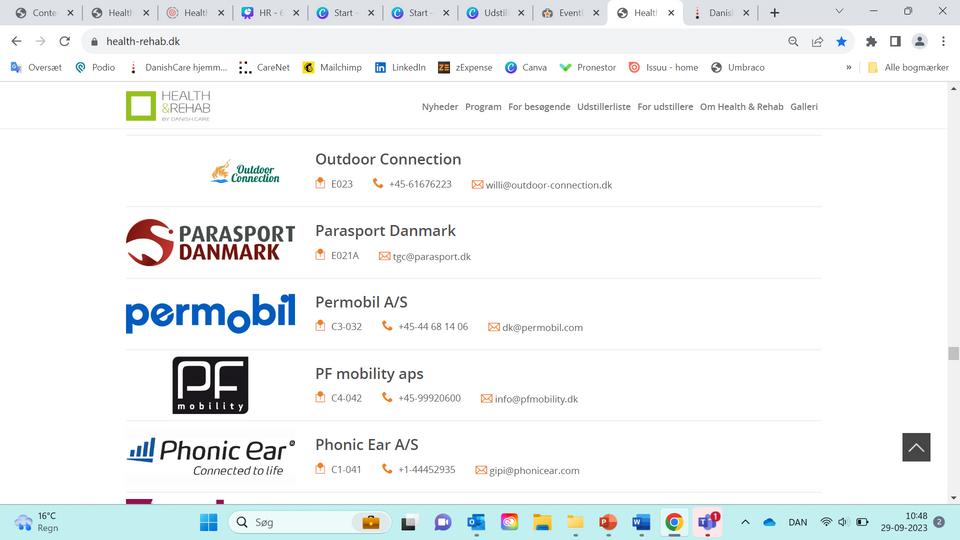
Task: Click the Health & Rehab site logo
Action: pyautogui.click(x=168, y=105)
